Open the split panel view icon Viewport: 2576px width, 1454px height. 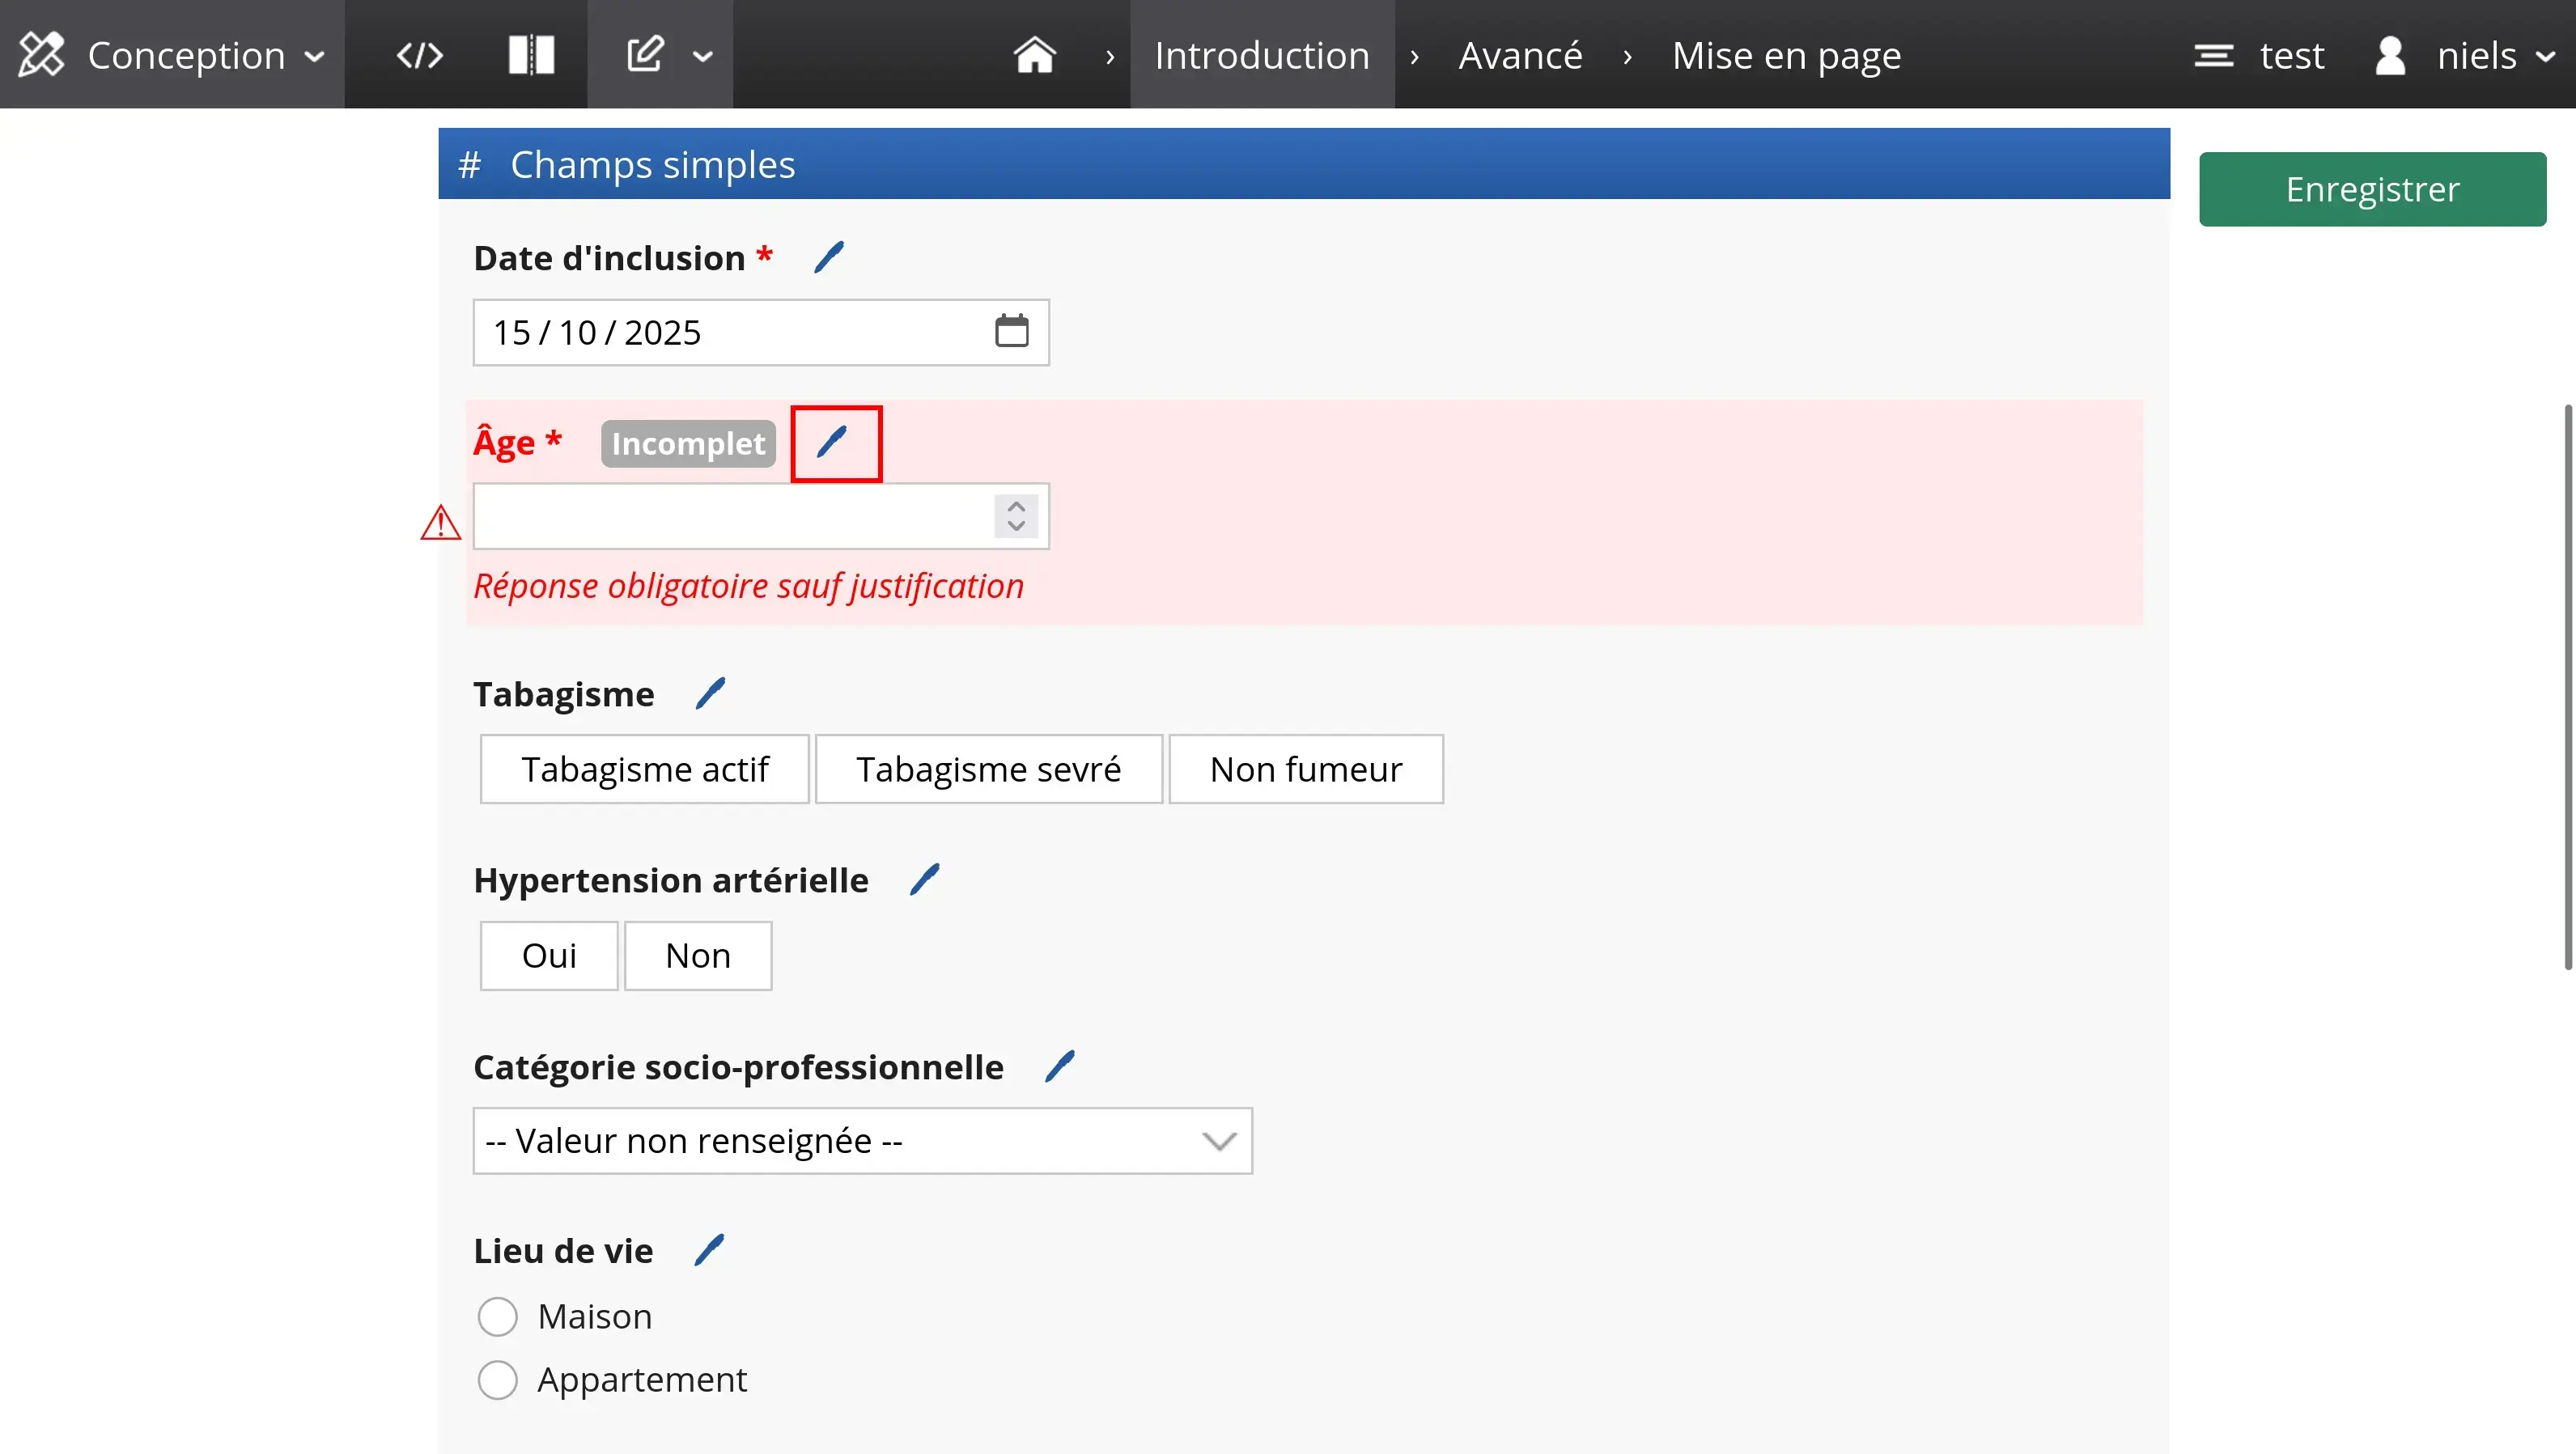click(x=531, y=55)
